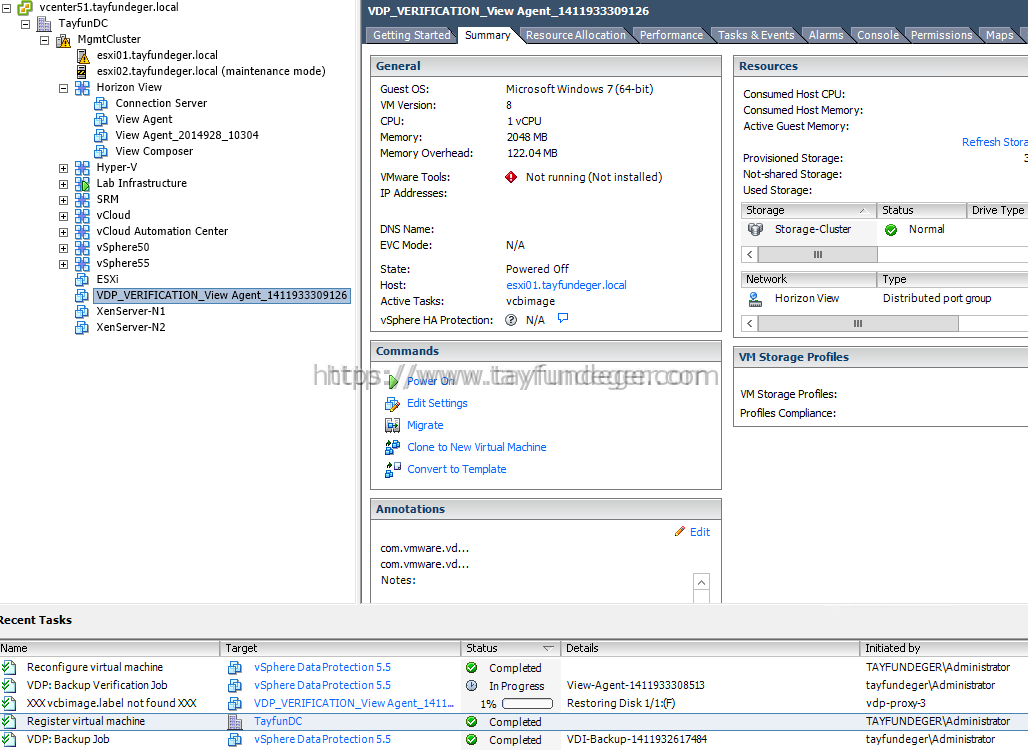Click the XenServer-N1 VM icon

[82, 311]
